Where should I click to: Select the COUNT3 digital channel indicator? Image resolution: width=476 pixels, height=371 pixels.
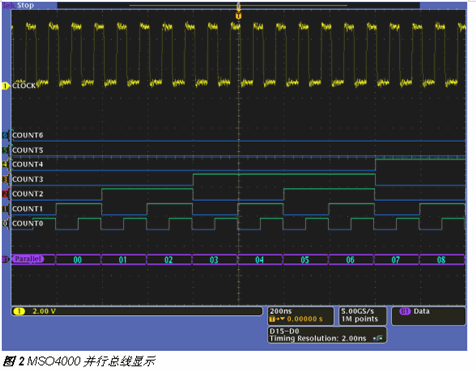coord(5,179)
